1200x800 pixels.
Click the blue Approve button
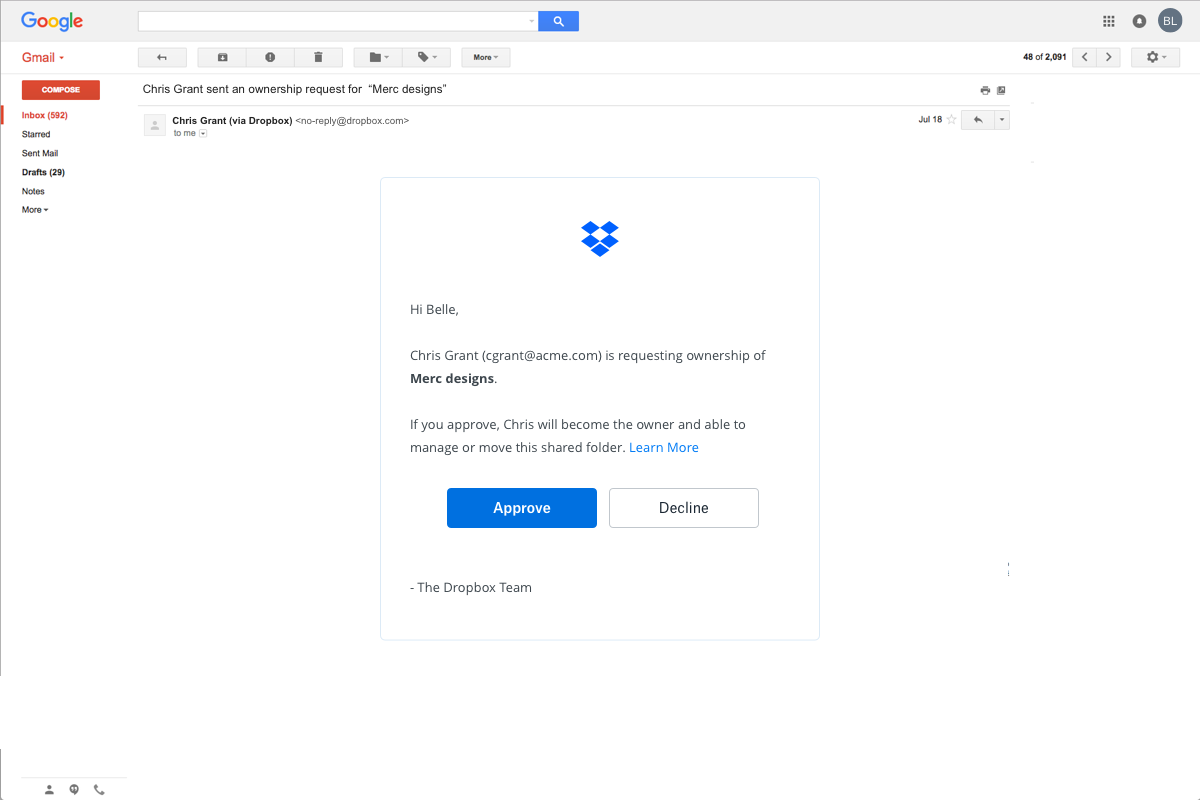(x=522, y=508)
